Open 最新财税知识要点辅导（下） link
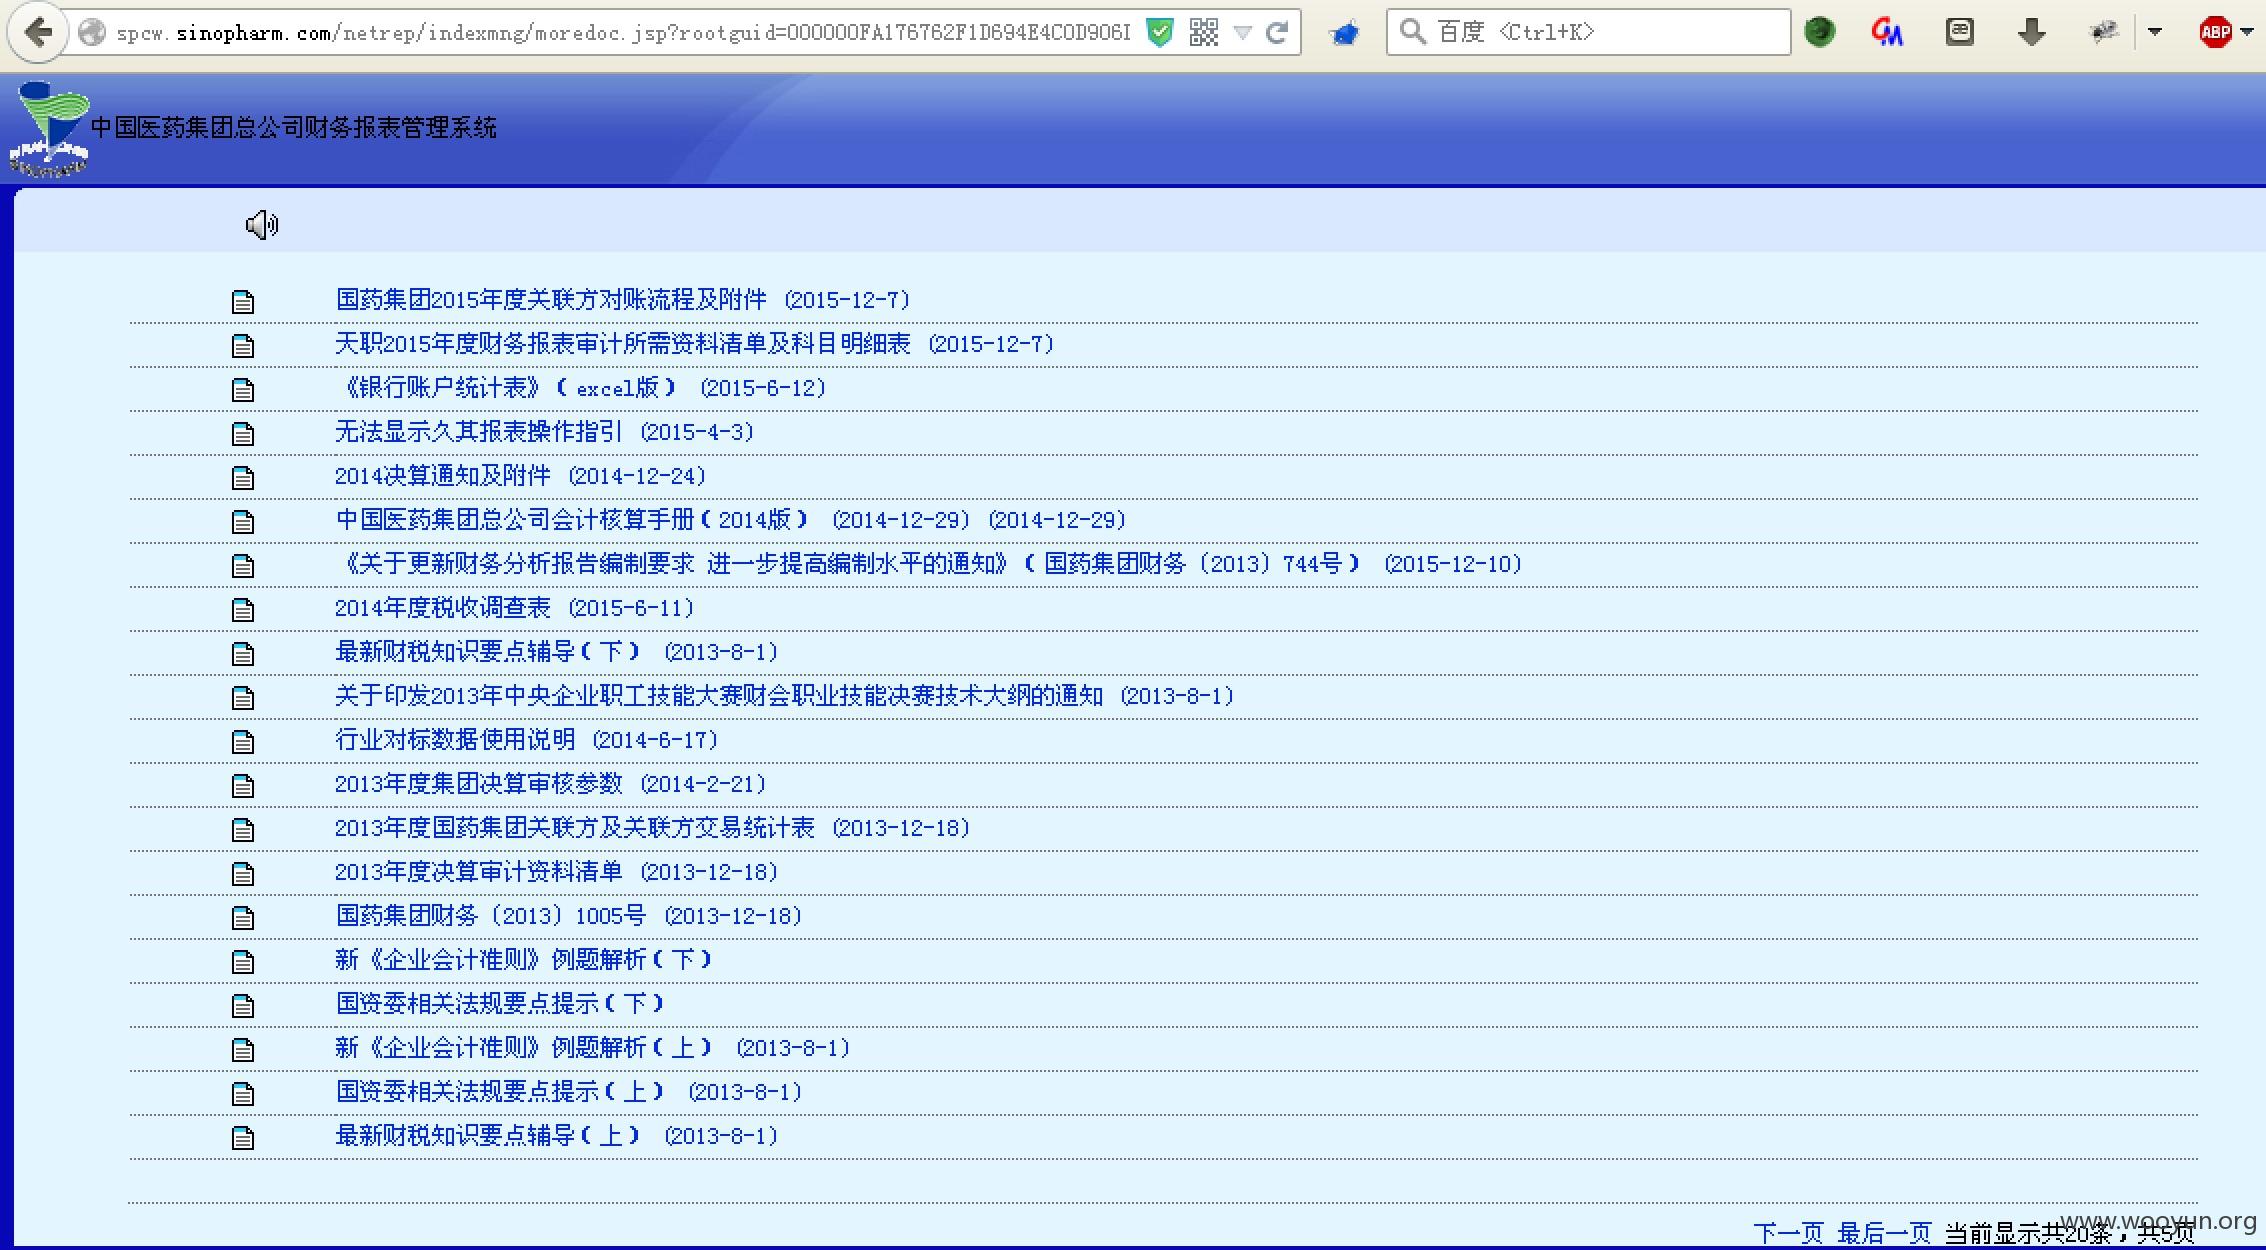Viewport: 2266px width, 1250px height. (x=557, y=651)
